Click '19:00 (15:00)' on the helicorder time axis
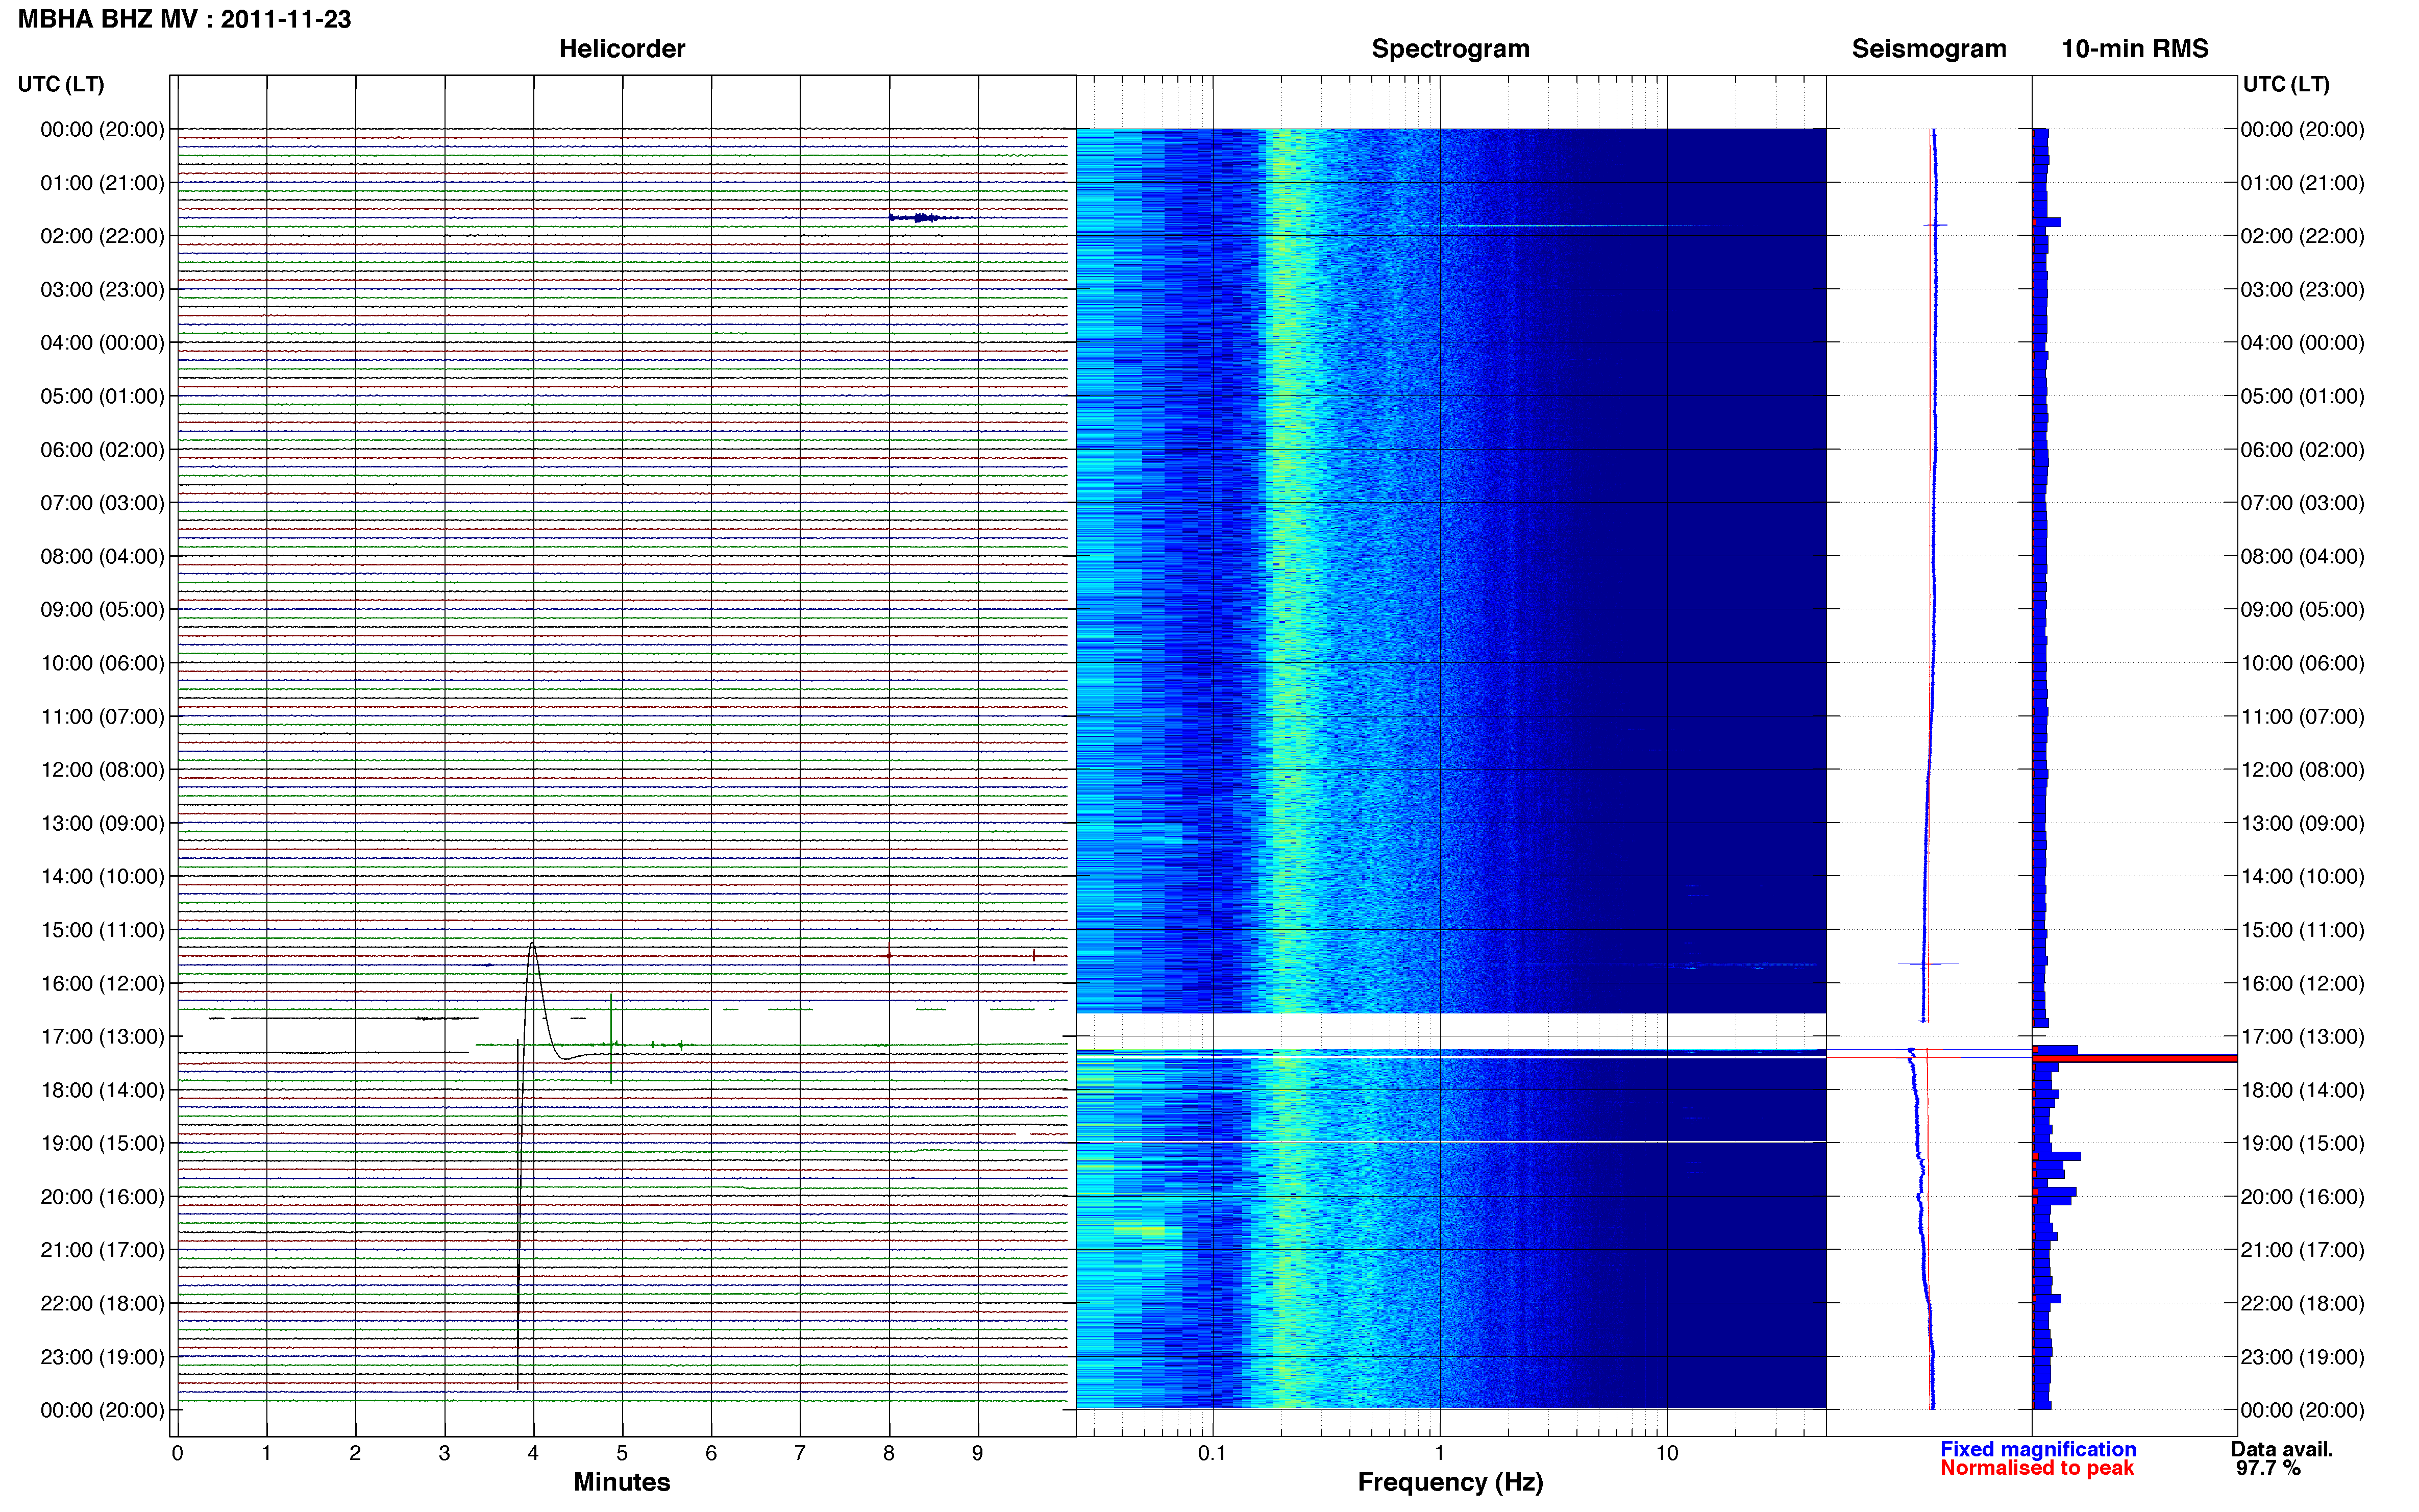 tap(102, 1143)
